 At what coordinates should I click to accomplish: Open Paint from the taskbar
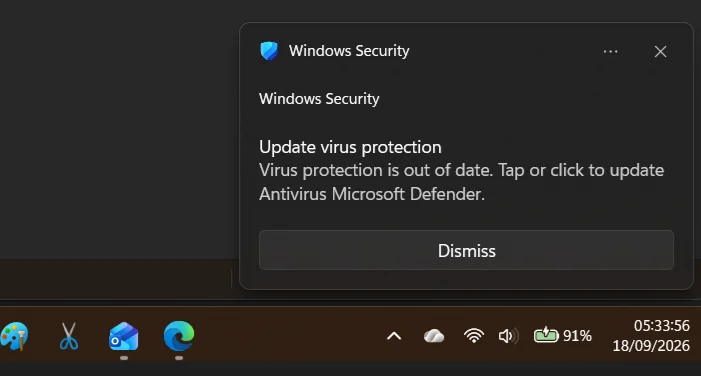14,336
